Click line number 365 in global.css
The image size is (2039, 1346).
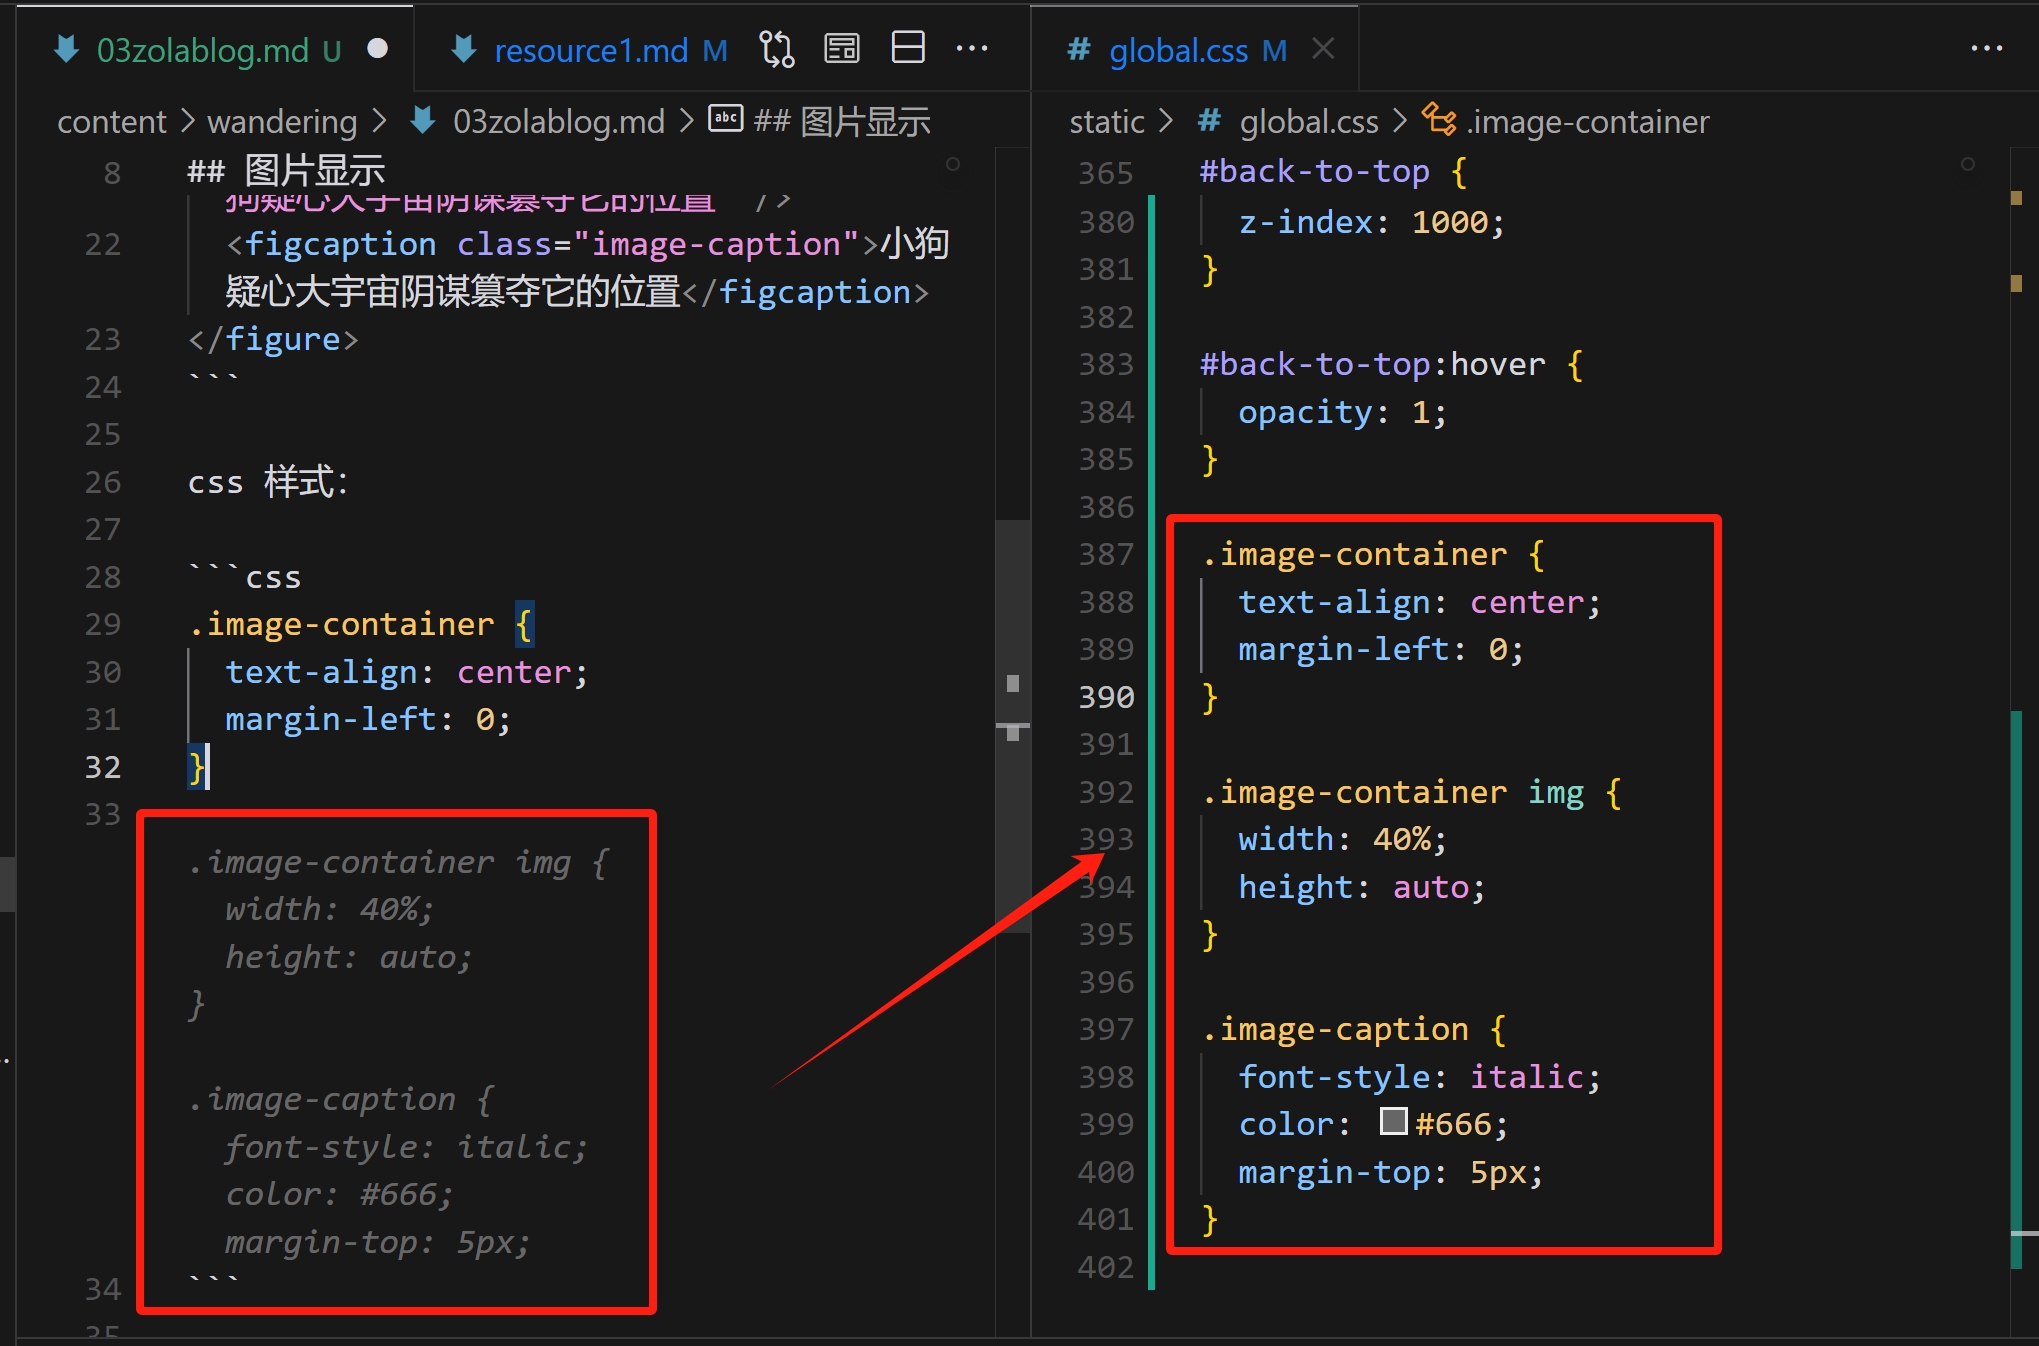click(1106, 173)
